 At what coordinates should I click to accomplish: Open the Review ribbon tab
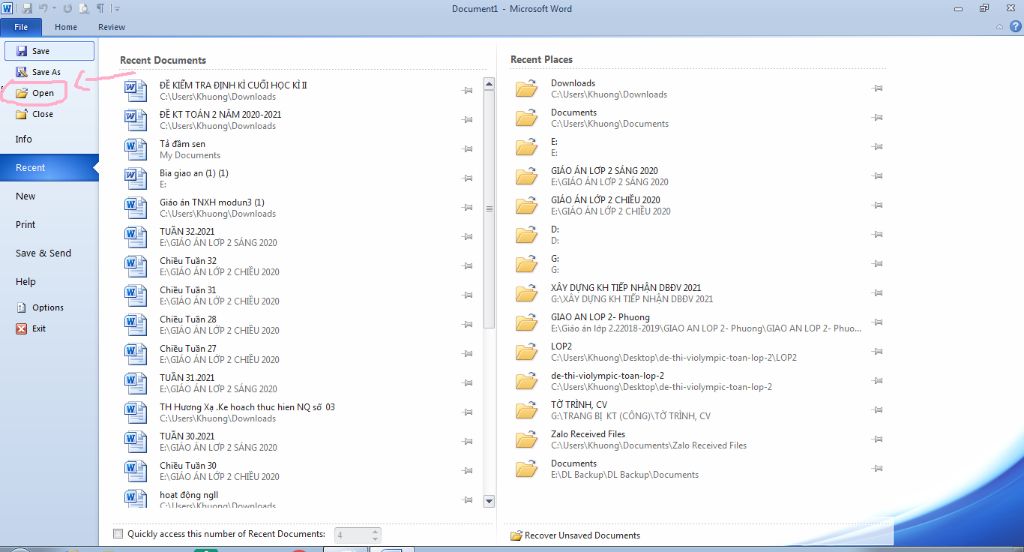(x=112, y=27)
